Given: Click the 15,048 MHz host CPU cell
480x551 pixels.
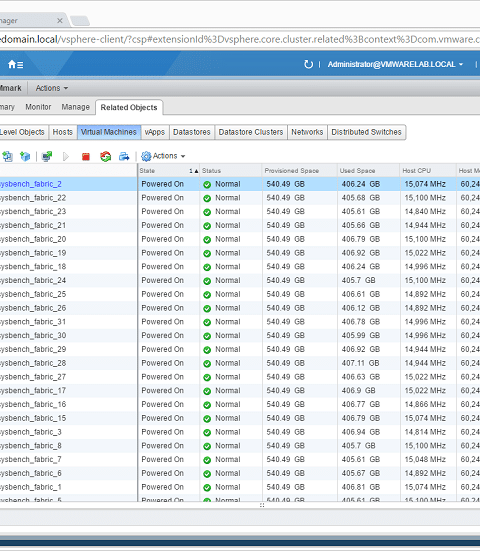Looking at the screenshot, I should 425,459.
